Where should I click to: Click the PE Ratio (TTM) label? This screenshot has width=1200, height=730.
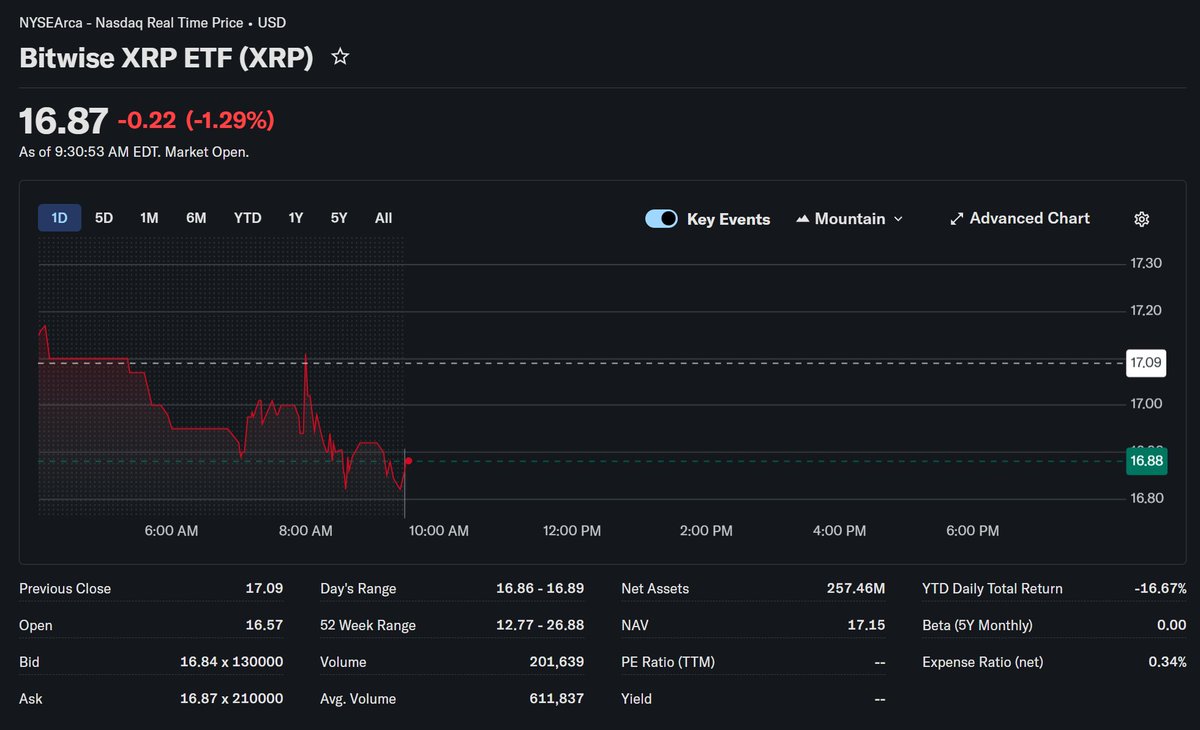(x=668, y=662)
